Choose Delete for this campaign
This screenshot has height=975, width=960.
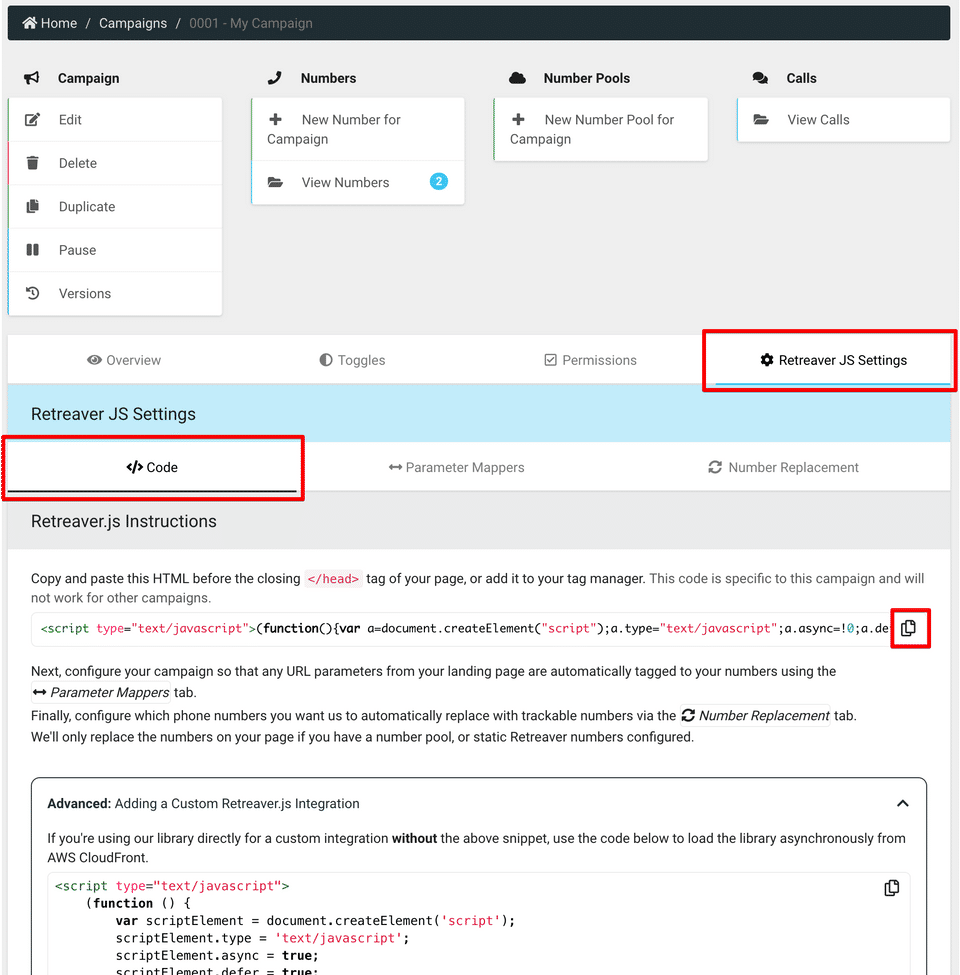point(115,163)
